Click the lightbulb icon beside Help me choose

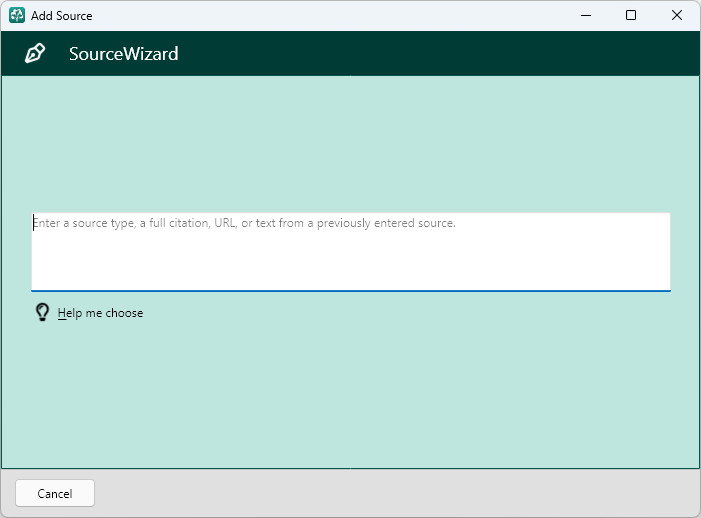(42, 312)
